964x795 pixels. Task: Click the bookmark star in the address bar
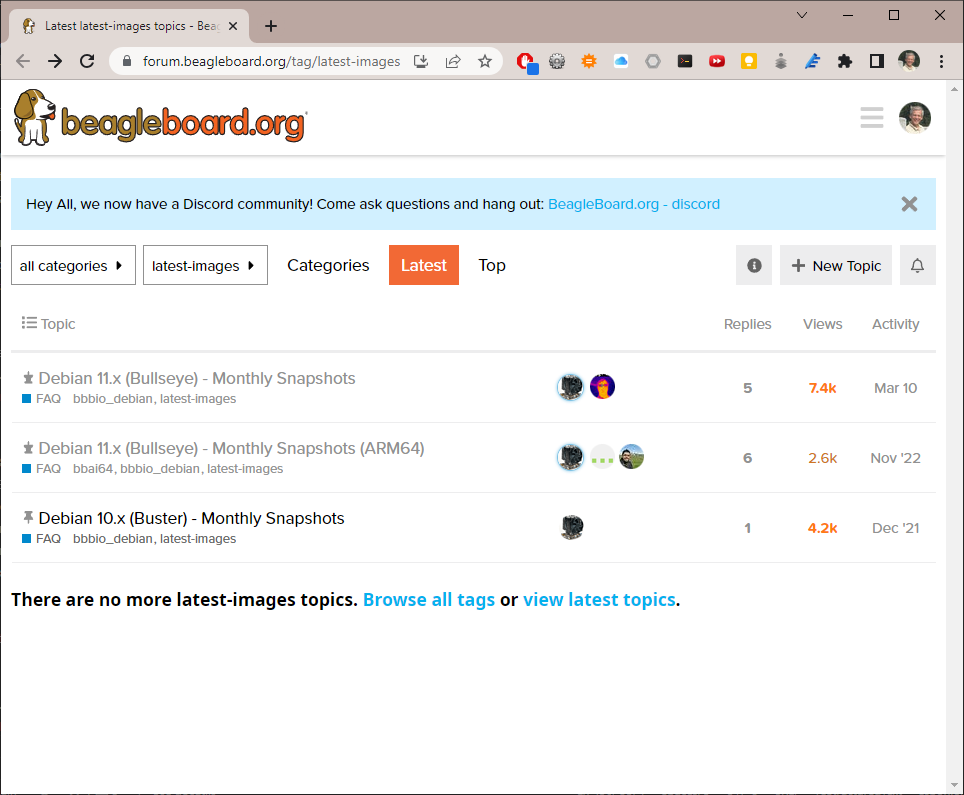point(485,61)
